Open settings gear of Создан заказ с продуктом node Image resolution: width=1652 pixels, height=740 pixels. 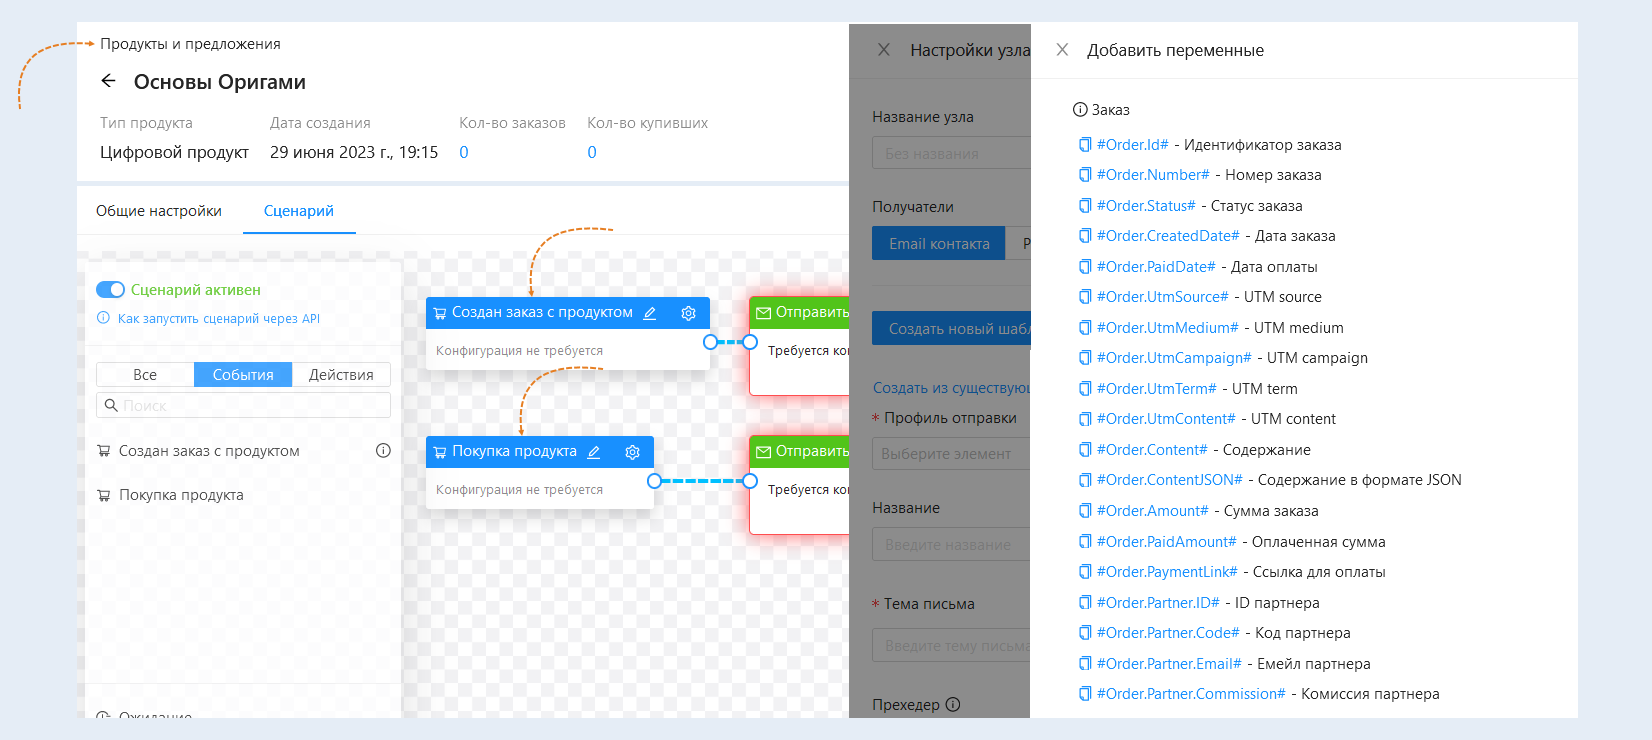(x=688, y=313)
